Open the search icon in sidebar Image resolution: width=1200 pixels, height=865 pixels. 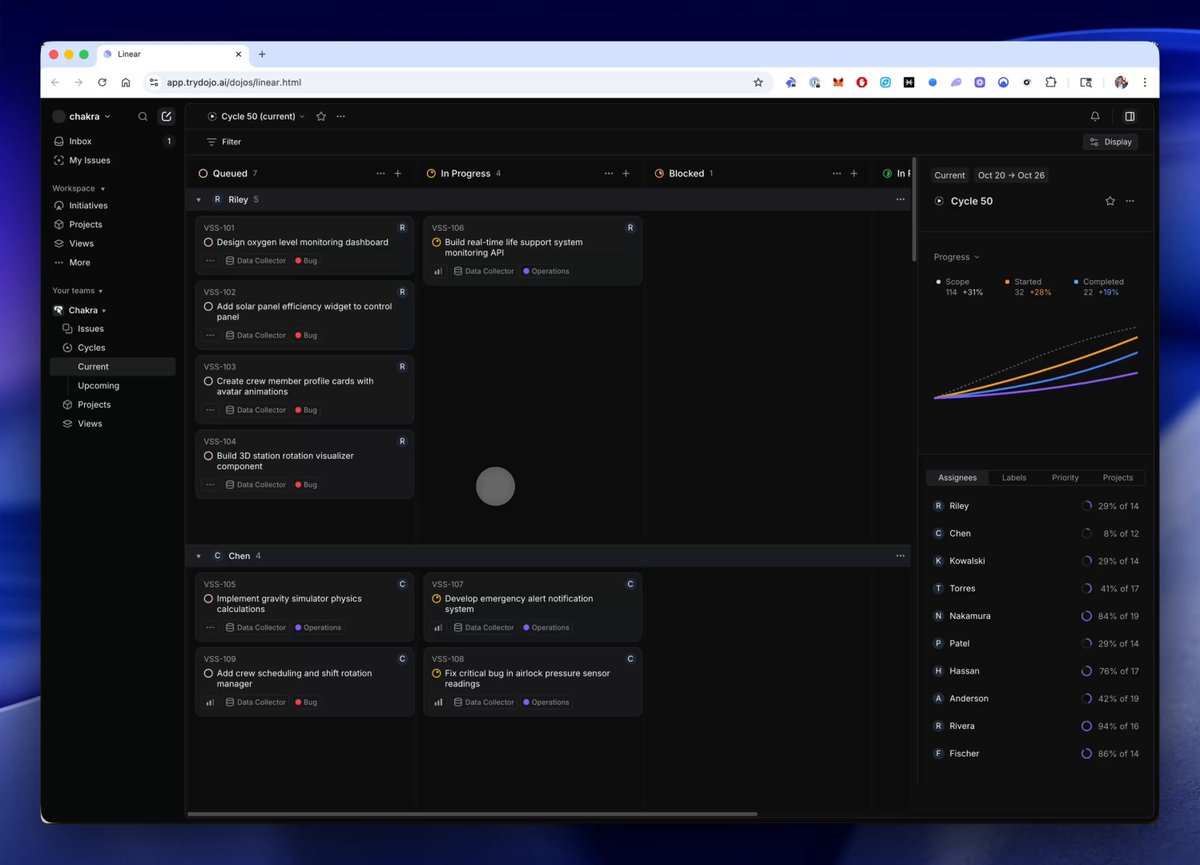[143, 117]
